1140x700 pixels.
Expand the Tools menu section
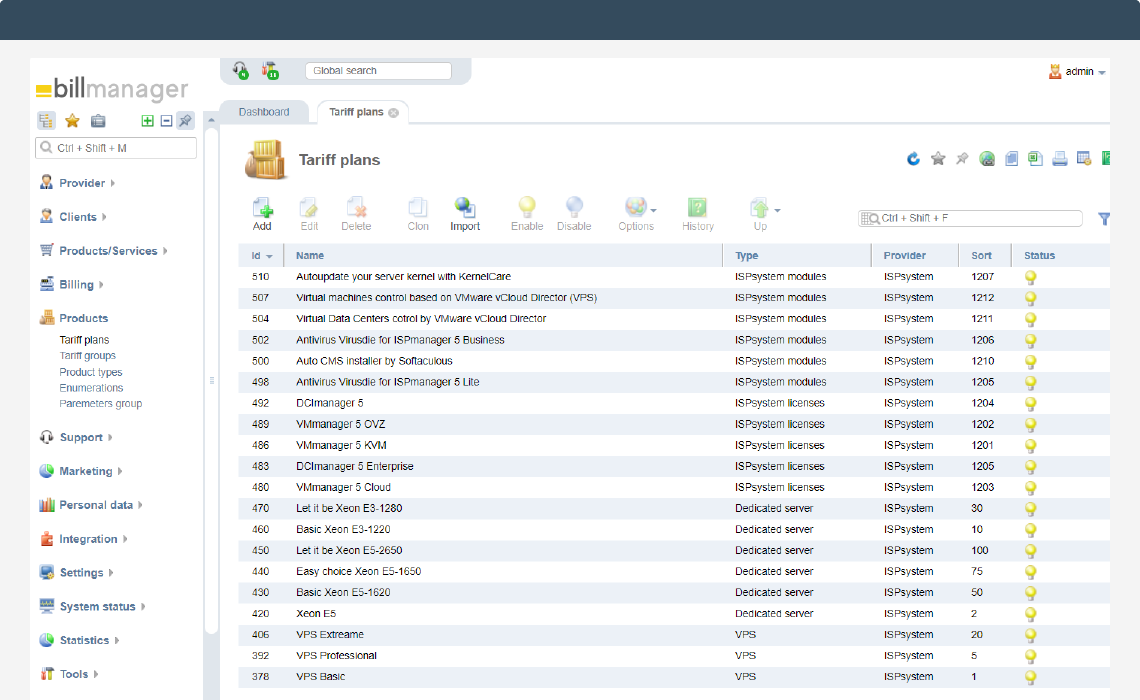click(x=69, y=674)
